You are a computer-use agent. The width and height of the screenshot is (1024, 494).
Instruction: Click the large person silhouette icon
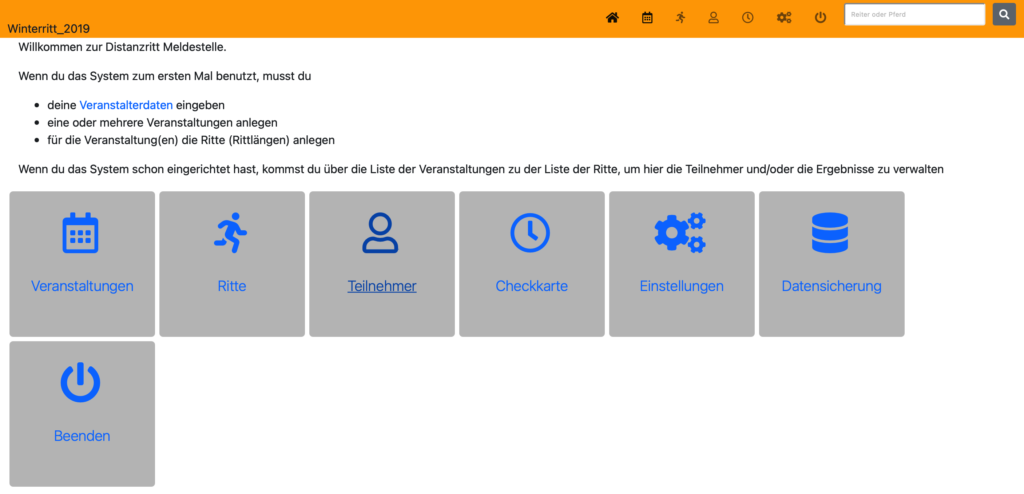tap(381, 233)
